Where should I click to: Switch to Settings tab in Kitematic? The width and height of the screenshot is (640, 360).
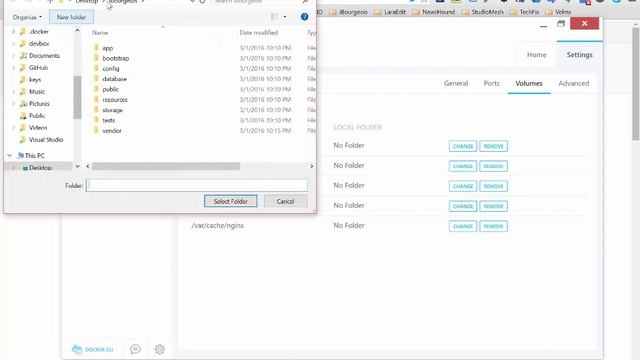pyautogui.click(x=579, y=55)
